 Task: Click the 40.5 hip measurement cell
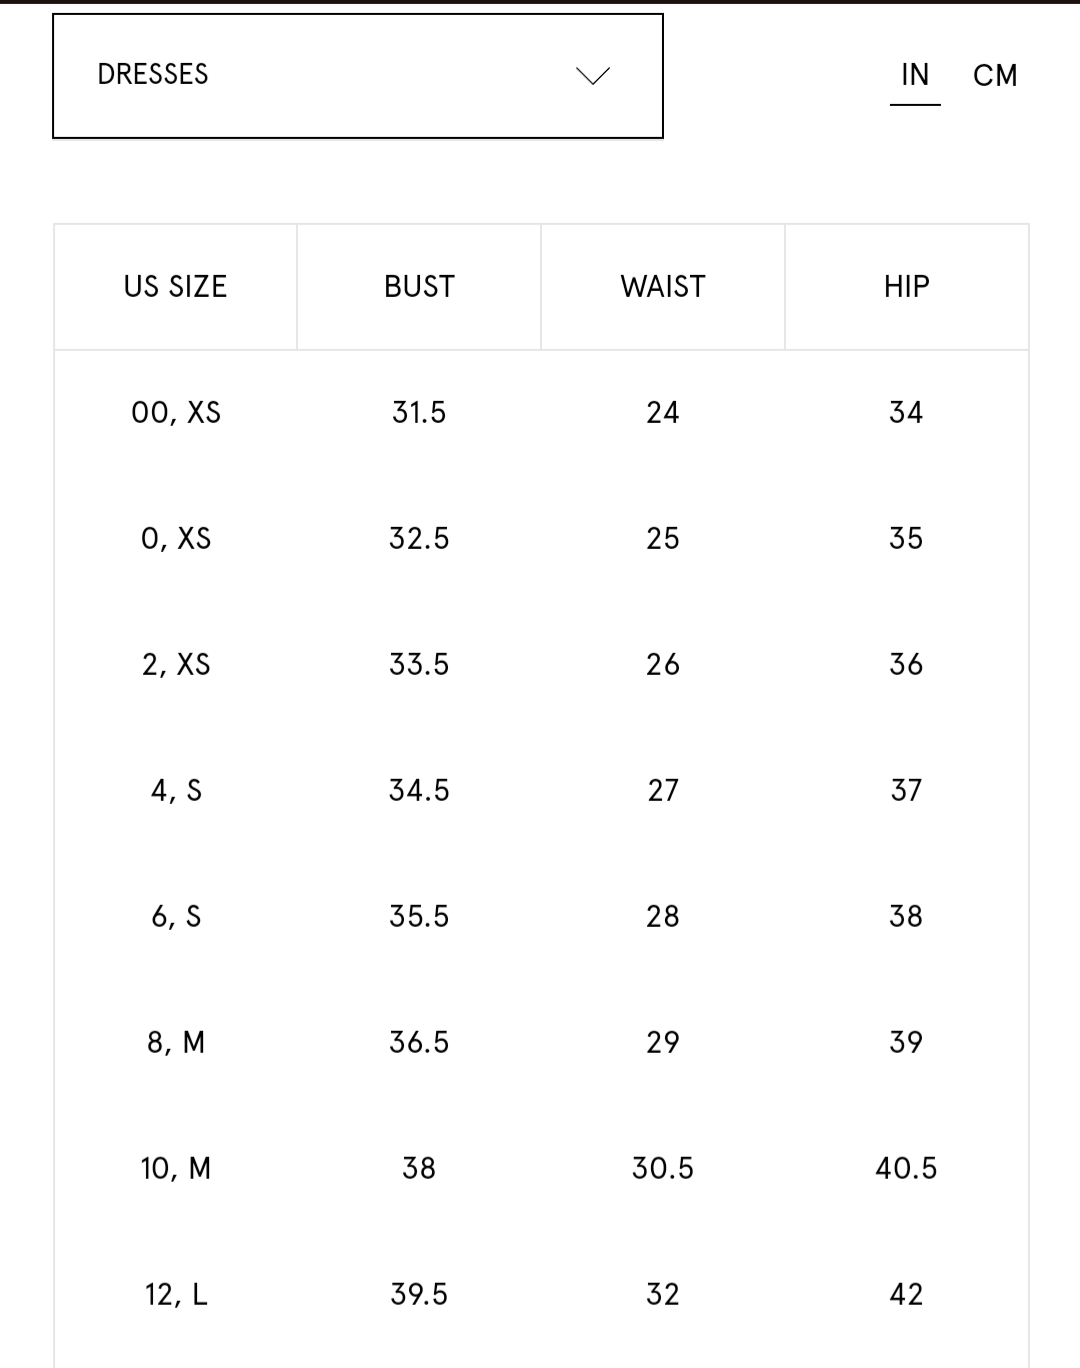click(x=906, y=1169)
